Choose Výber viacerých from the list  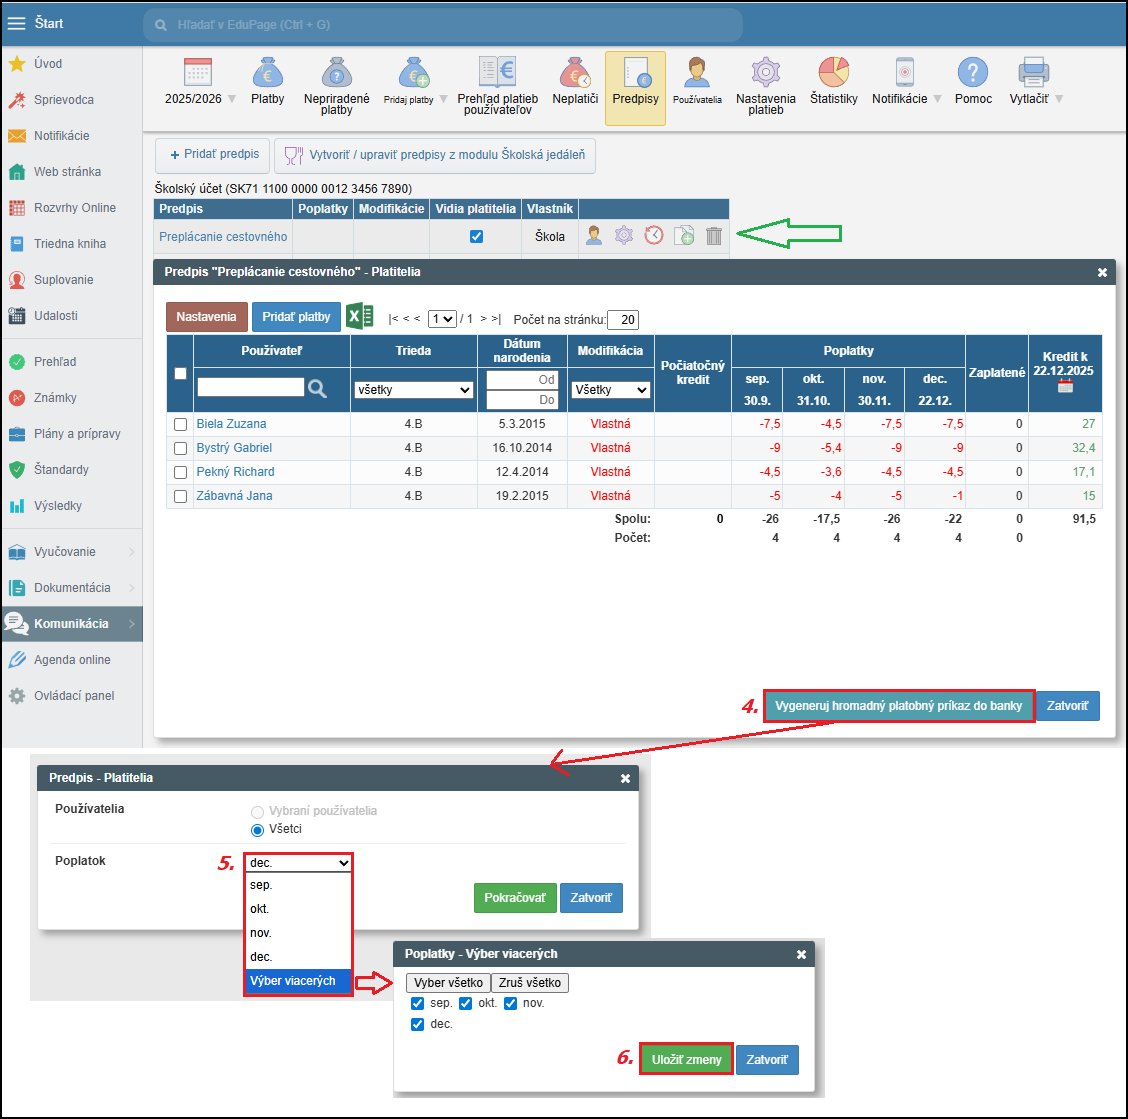pos(298,981)
